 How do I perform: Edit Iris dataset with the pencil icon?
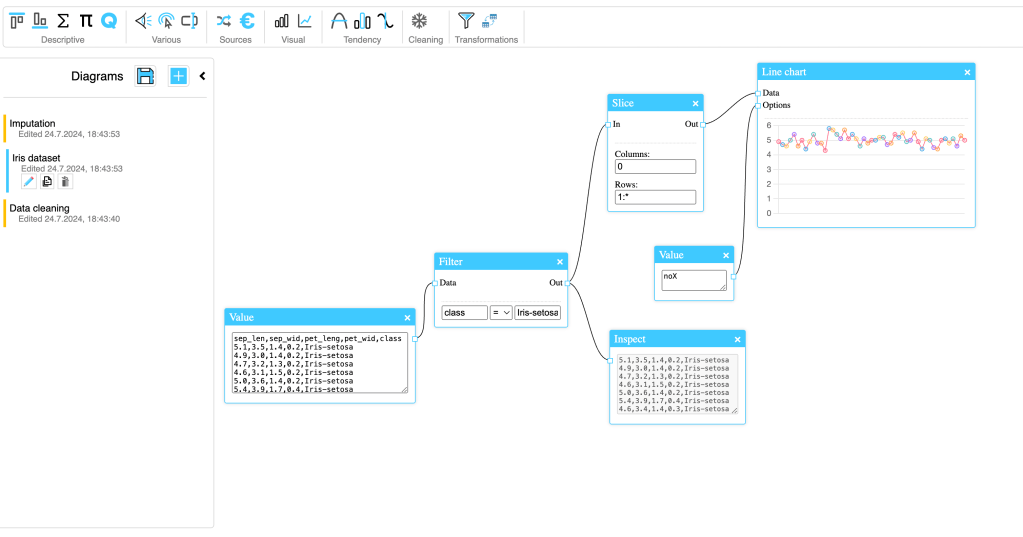[x=29, y=181]
